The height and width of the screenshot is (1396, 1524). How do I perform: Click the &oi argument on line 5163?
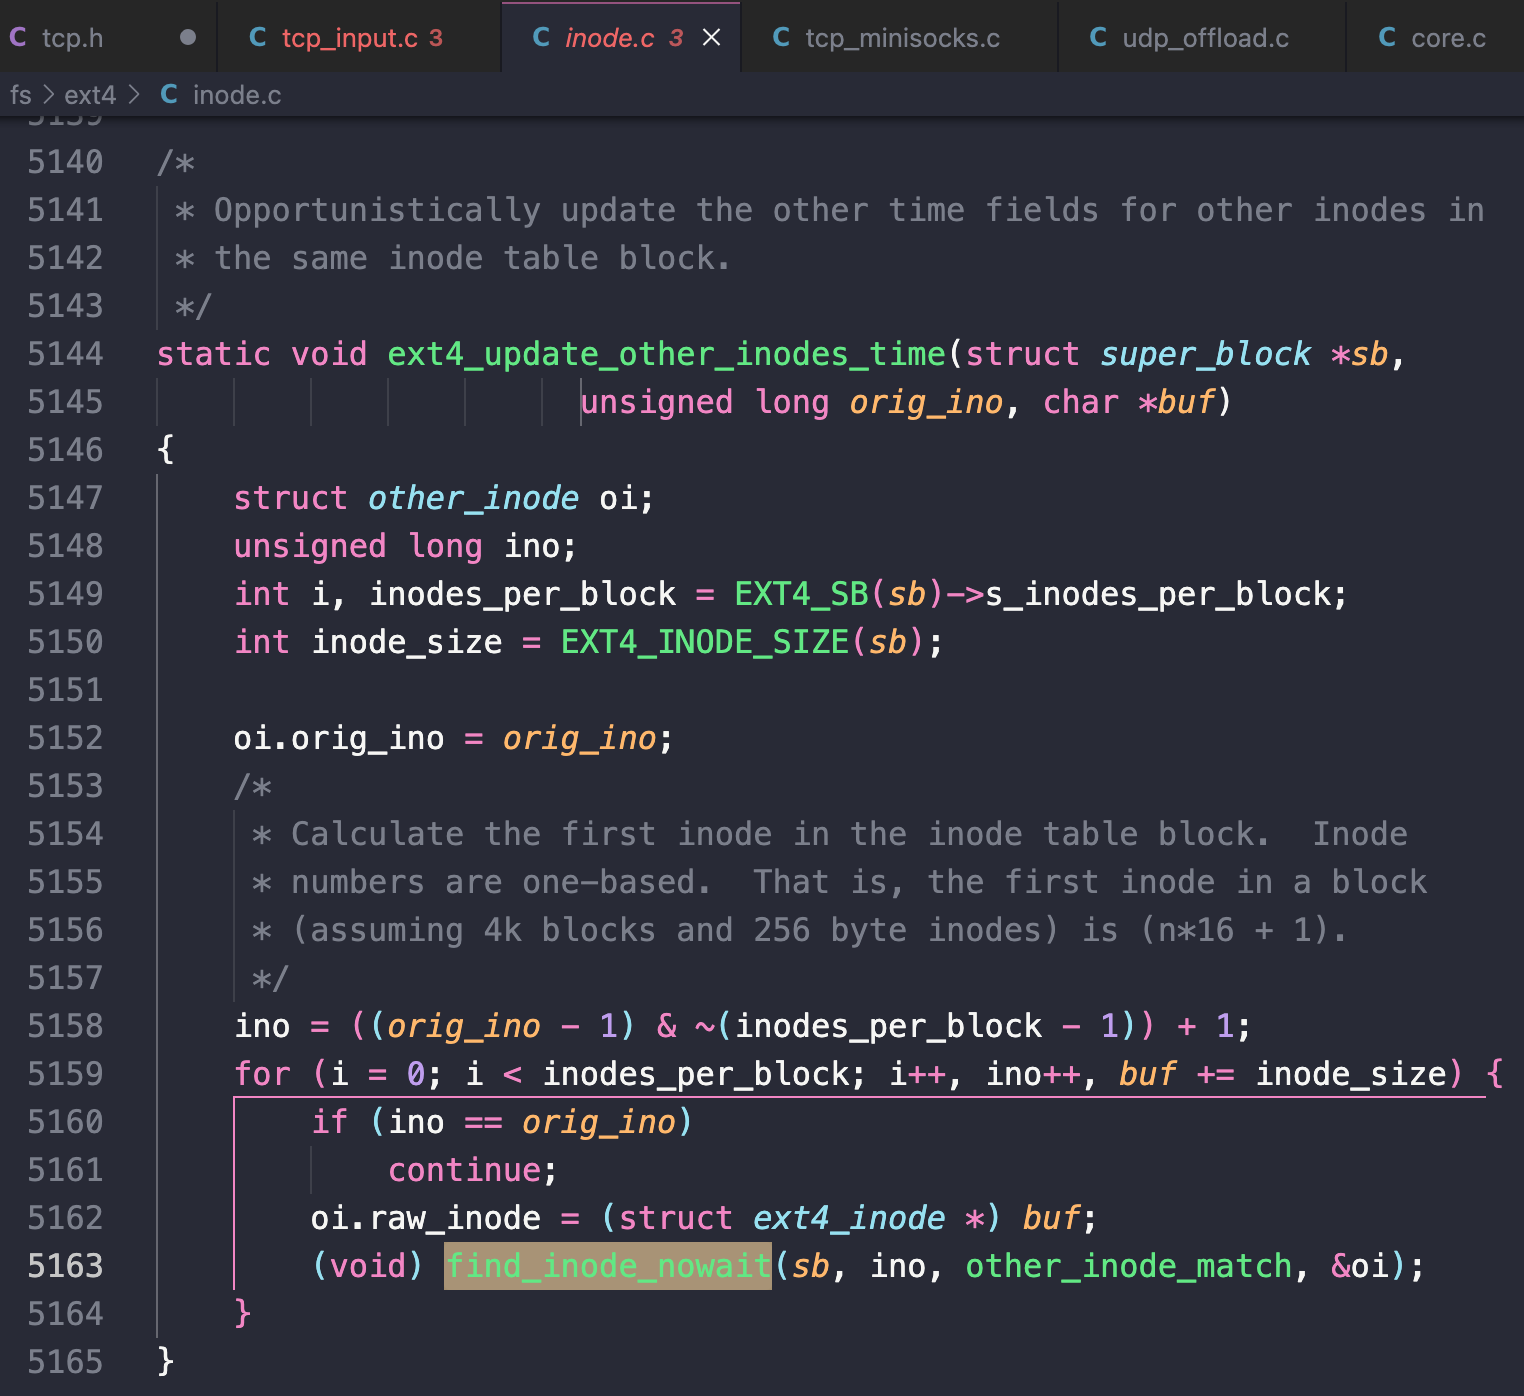1360,1266
